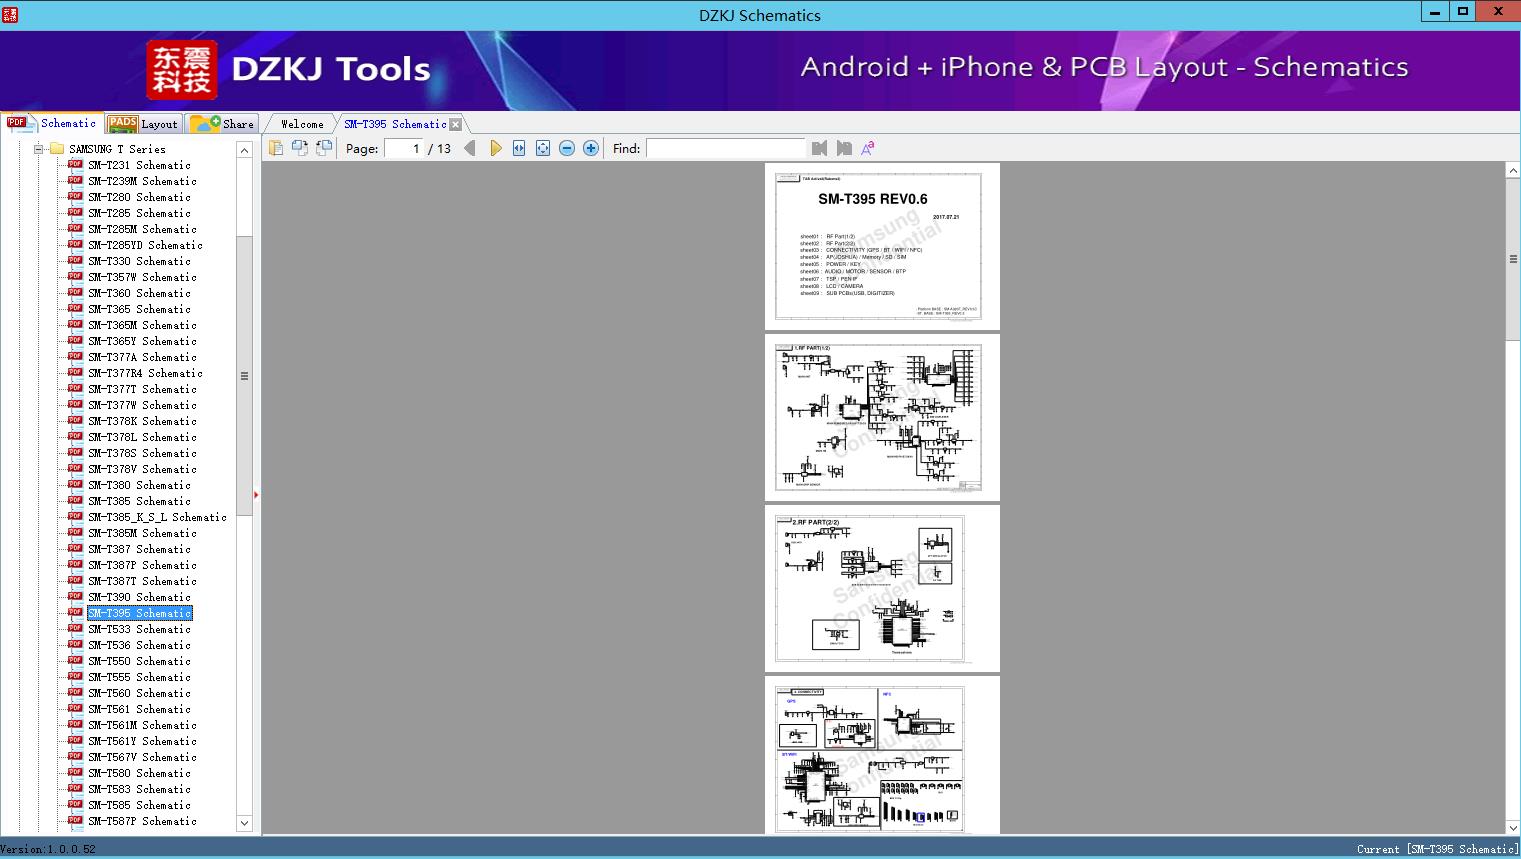
Task: Choose SM-T365Y Schematic
Action: coord(142,341)
